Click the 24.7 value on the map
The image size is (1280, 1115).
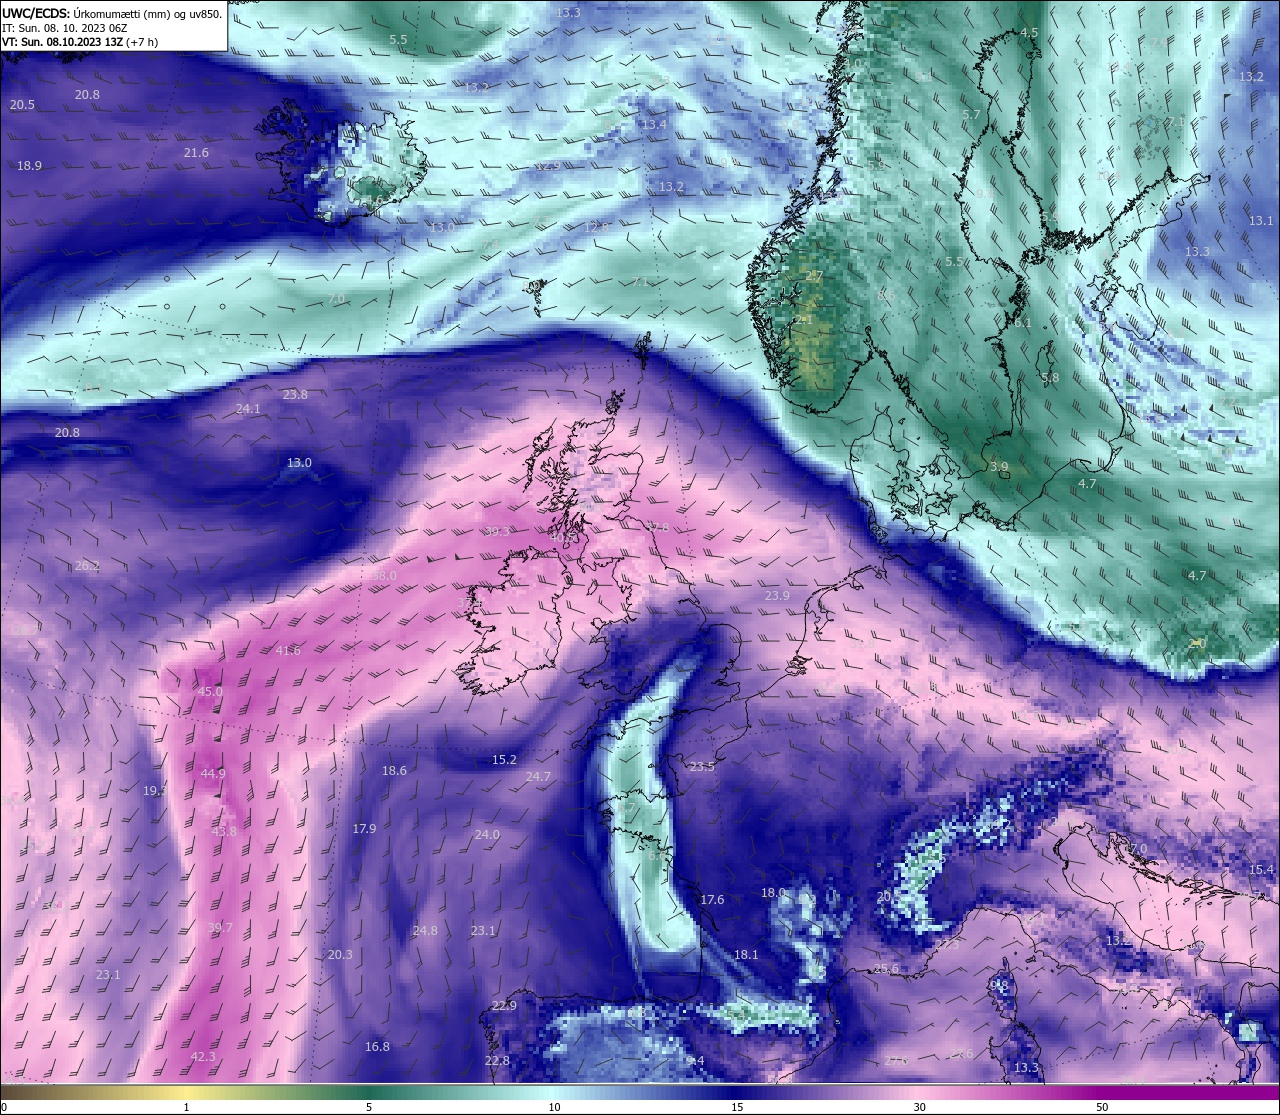(538, 777)
